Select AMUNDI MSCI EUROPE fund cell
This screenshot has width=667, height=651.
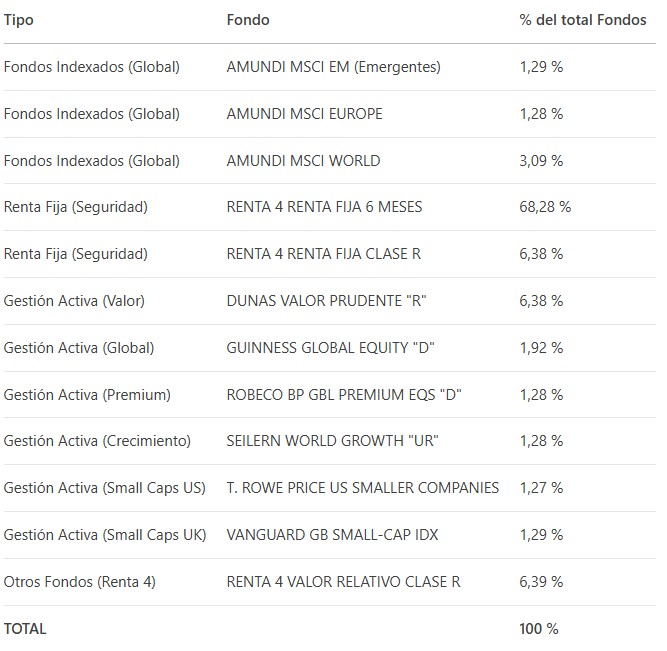tap(305, 114)
